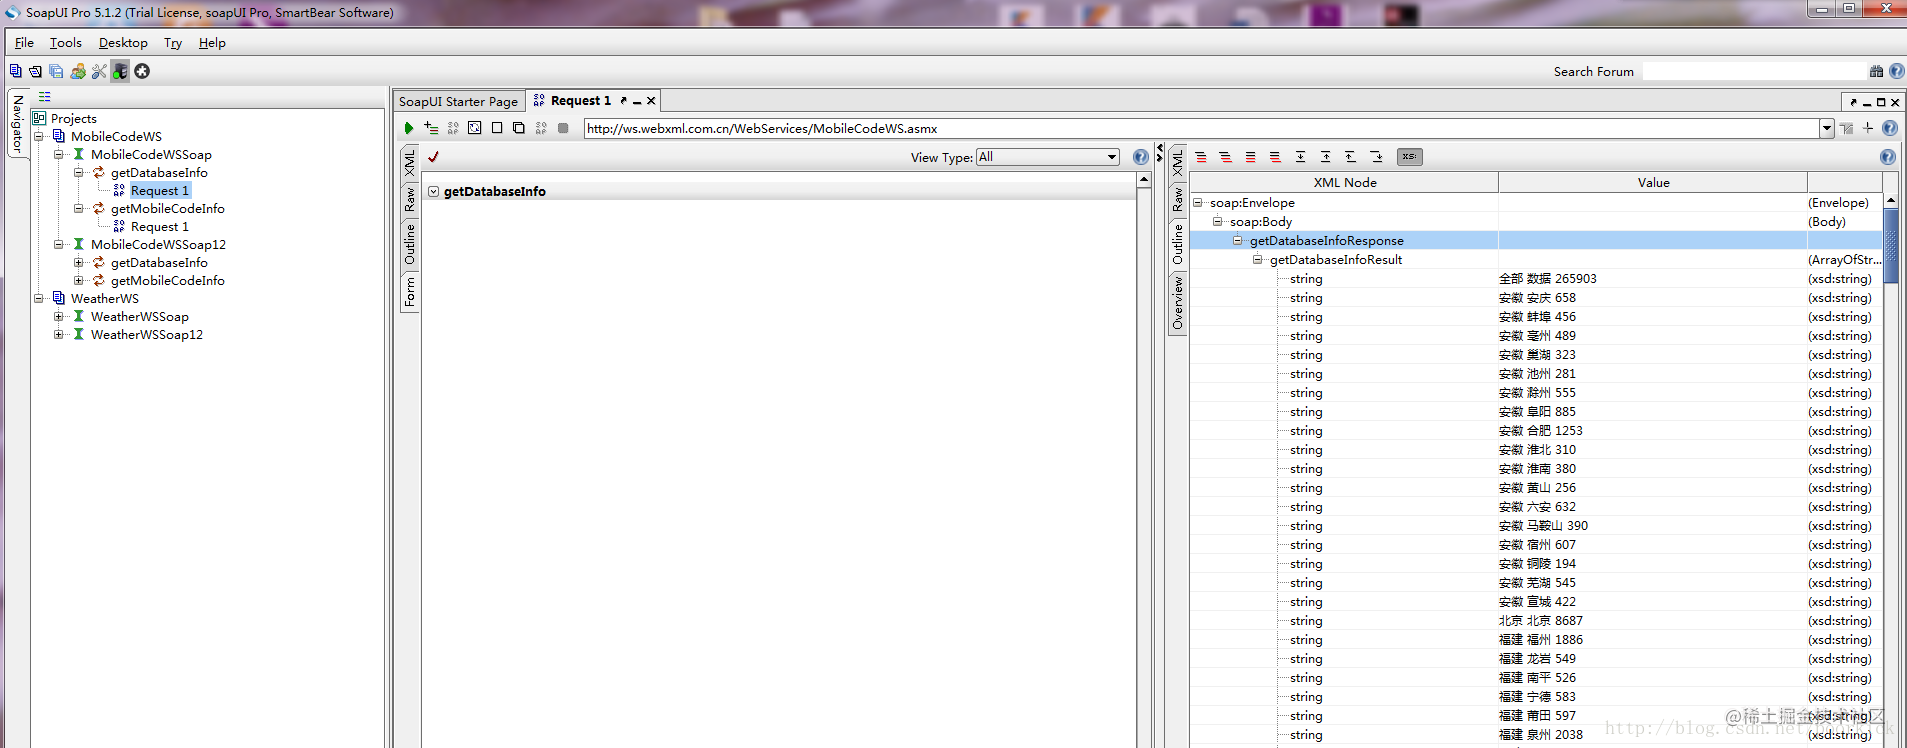Toggle the xs: type display button
The height and width of the screenshot is (748, 1907).
(1409, 157)
